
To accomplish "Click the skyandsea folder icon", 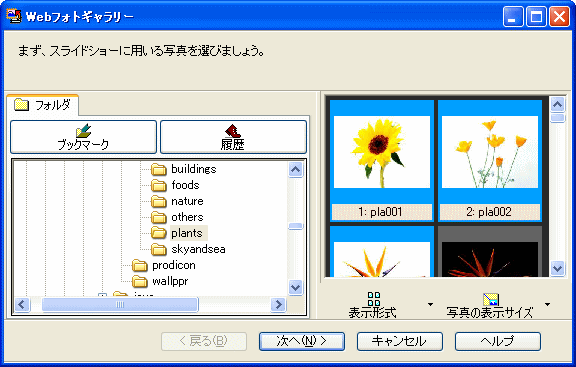I will (159, 249).
